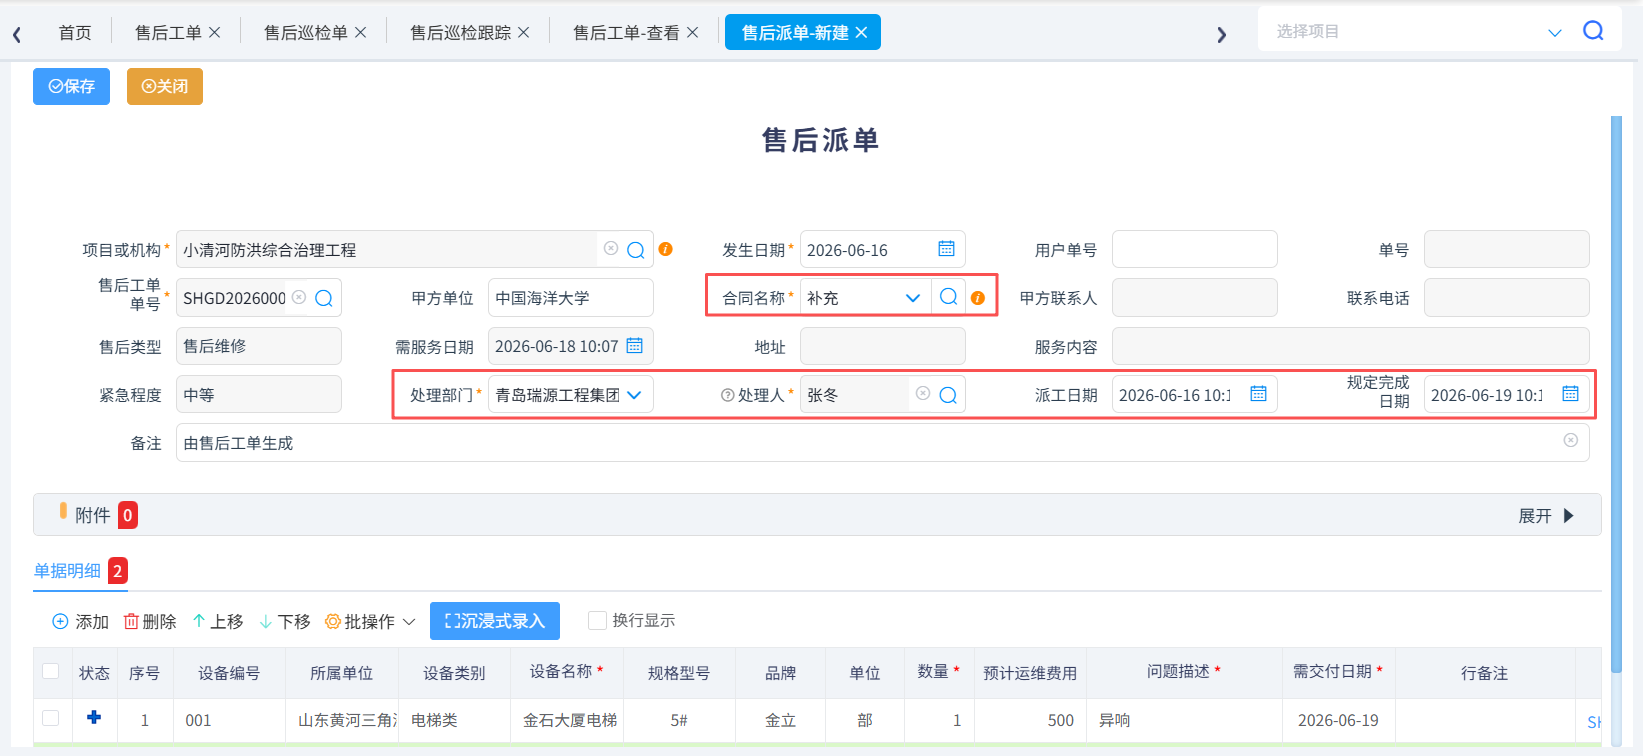Viewport: 1643px width, 756px height.
Task: Click 沉浸式录入 button
Action: [x=495, y=621]
